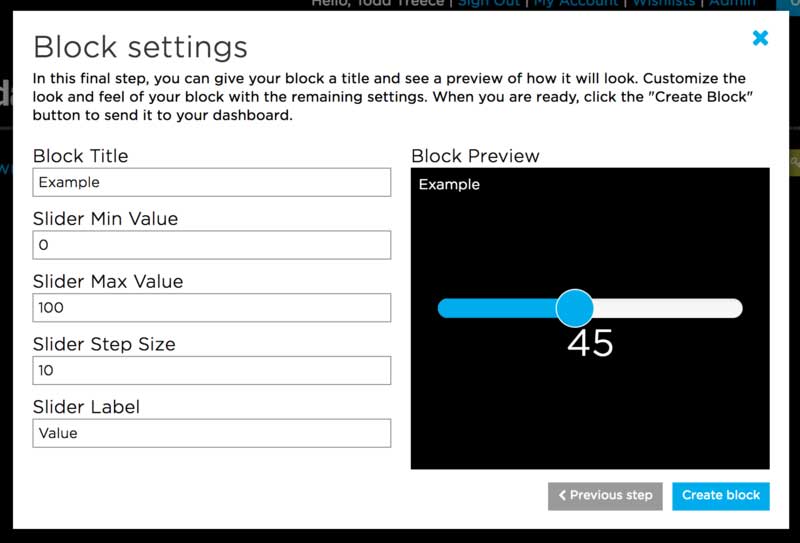Open the My Account link
This screenshot has height=543, width=800.
click(574, 4)
